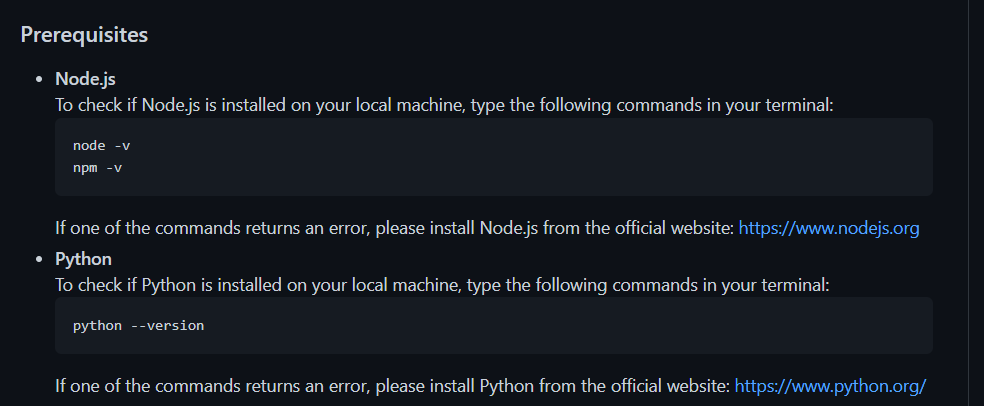Click the 'To check if Node.js is installed' sentence
Screen dimensions: 984x406
pos(444,105)
